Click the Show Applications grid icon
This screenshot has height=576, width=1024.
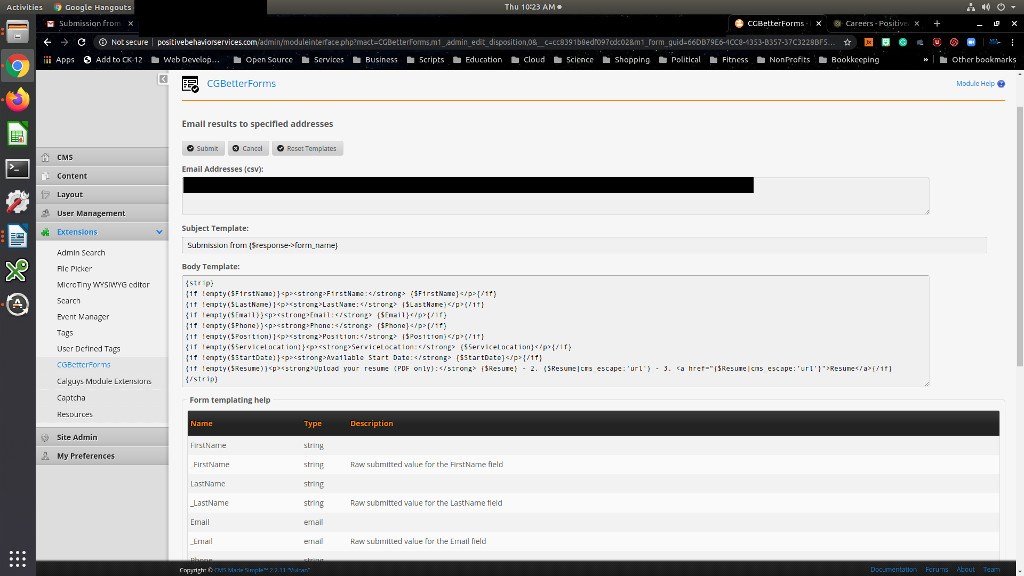click(17, 558)
